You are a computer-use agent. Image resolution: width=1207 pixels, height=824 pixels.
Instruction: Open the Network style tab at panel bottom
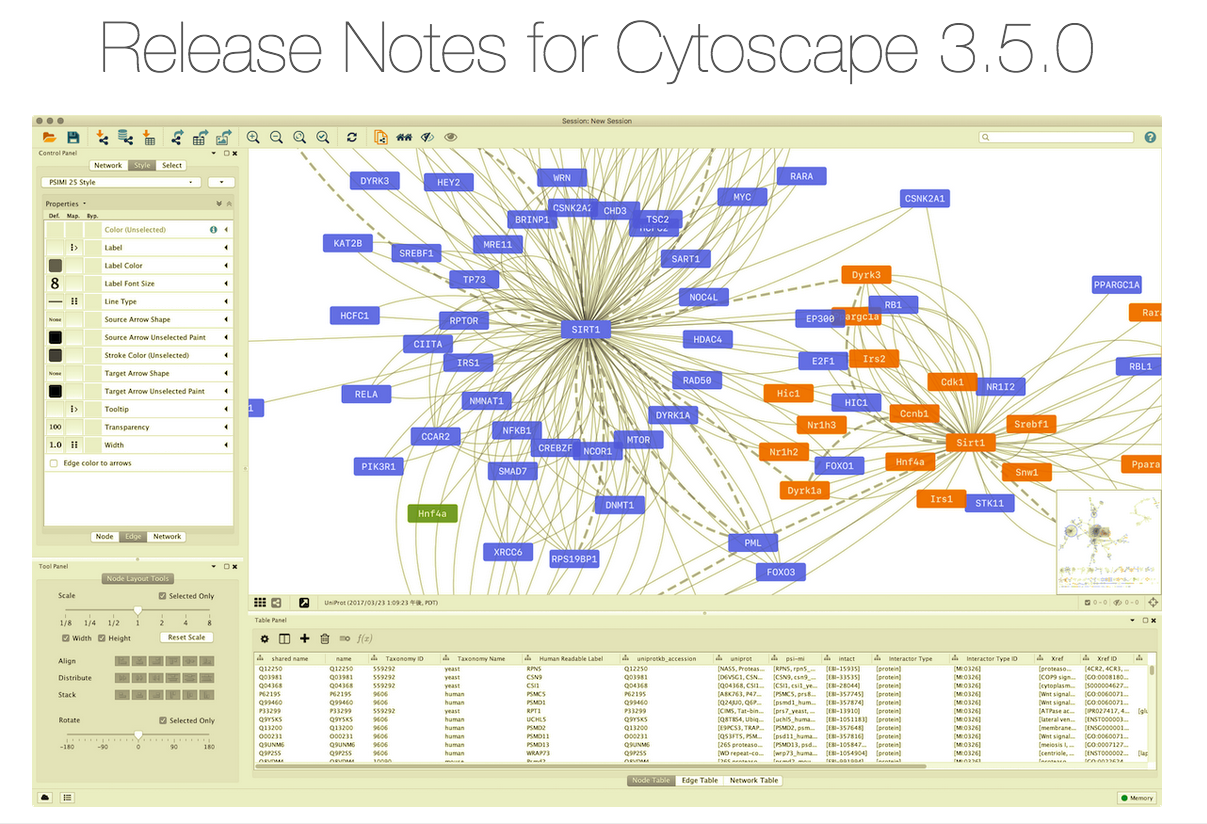pyautogui.click(x=167, y=537)
